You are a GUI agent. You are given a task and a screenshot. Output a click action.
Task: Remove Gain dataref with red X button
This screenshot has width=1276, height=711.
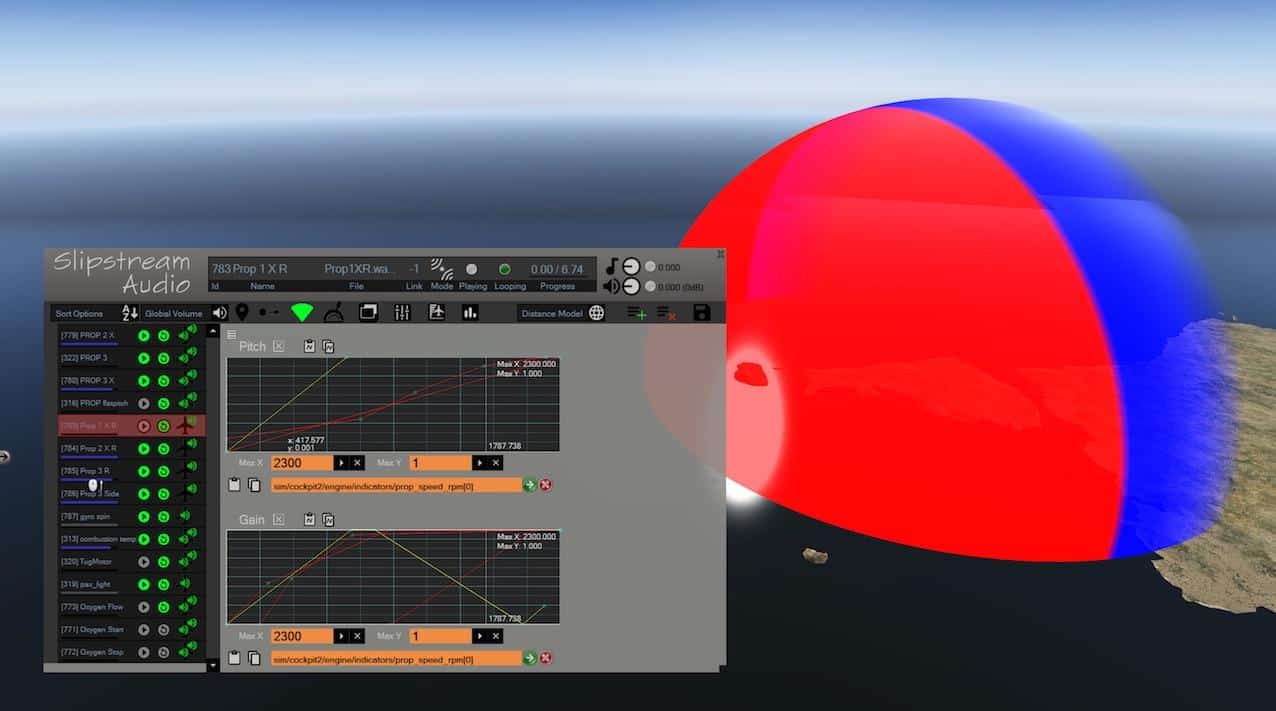pyautogui.click(x=546, y=658)
